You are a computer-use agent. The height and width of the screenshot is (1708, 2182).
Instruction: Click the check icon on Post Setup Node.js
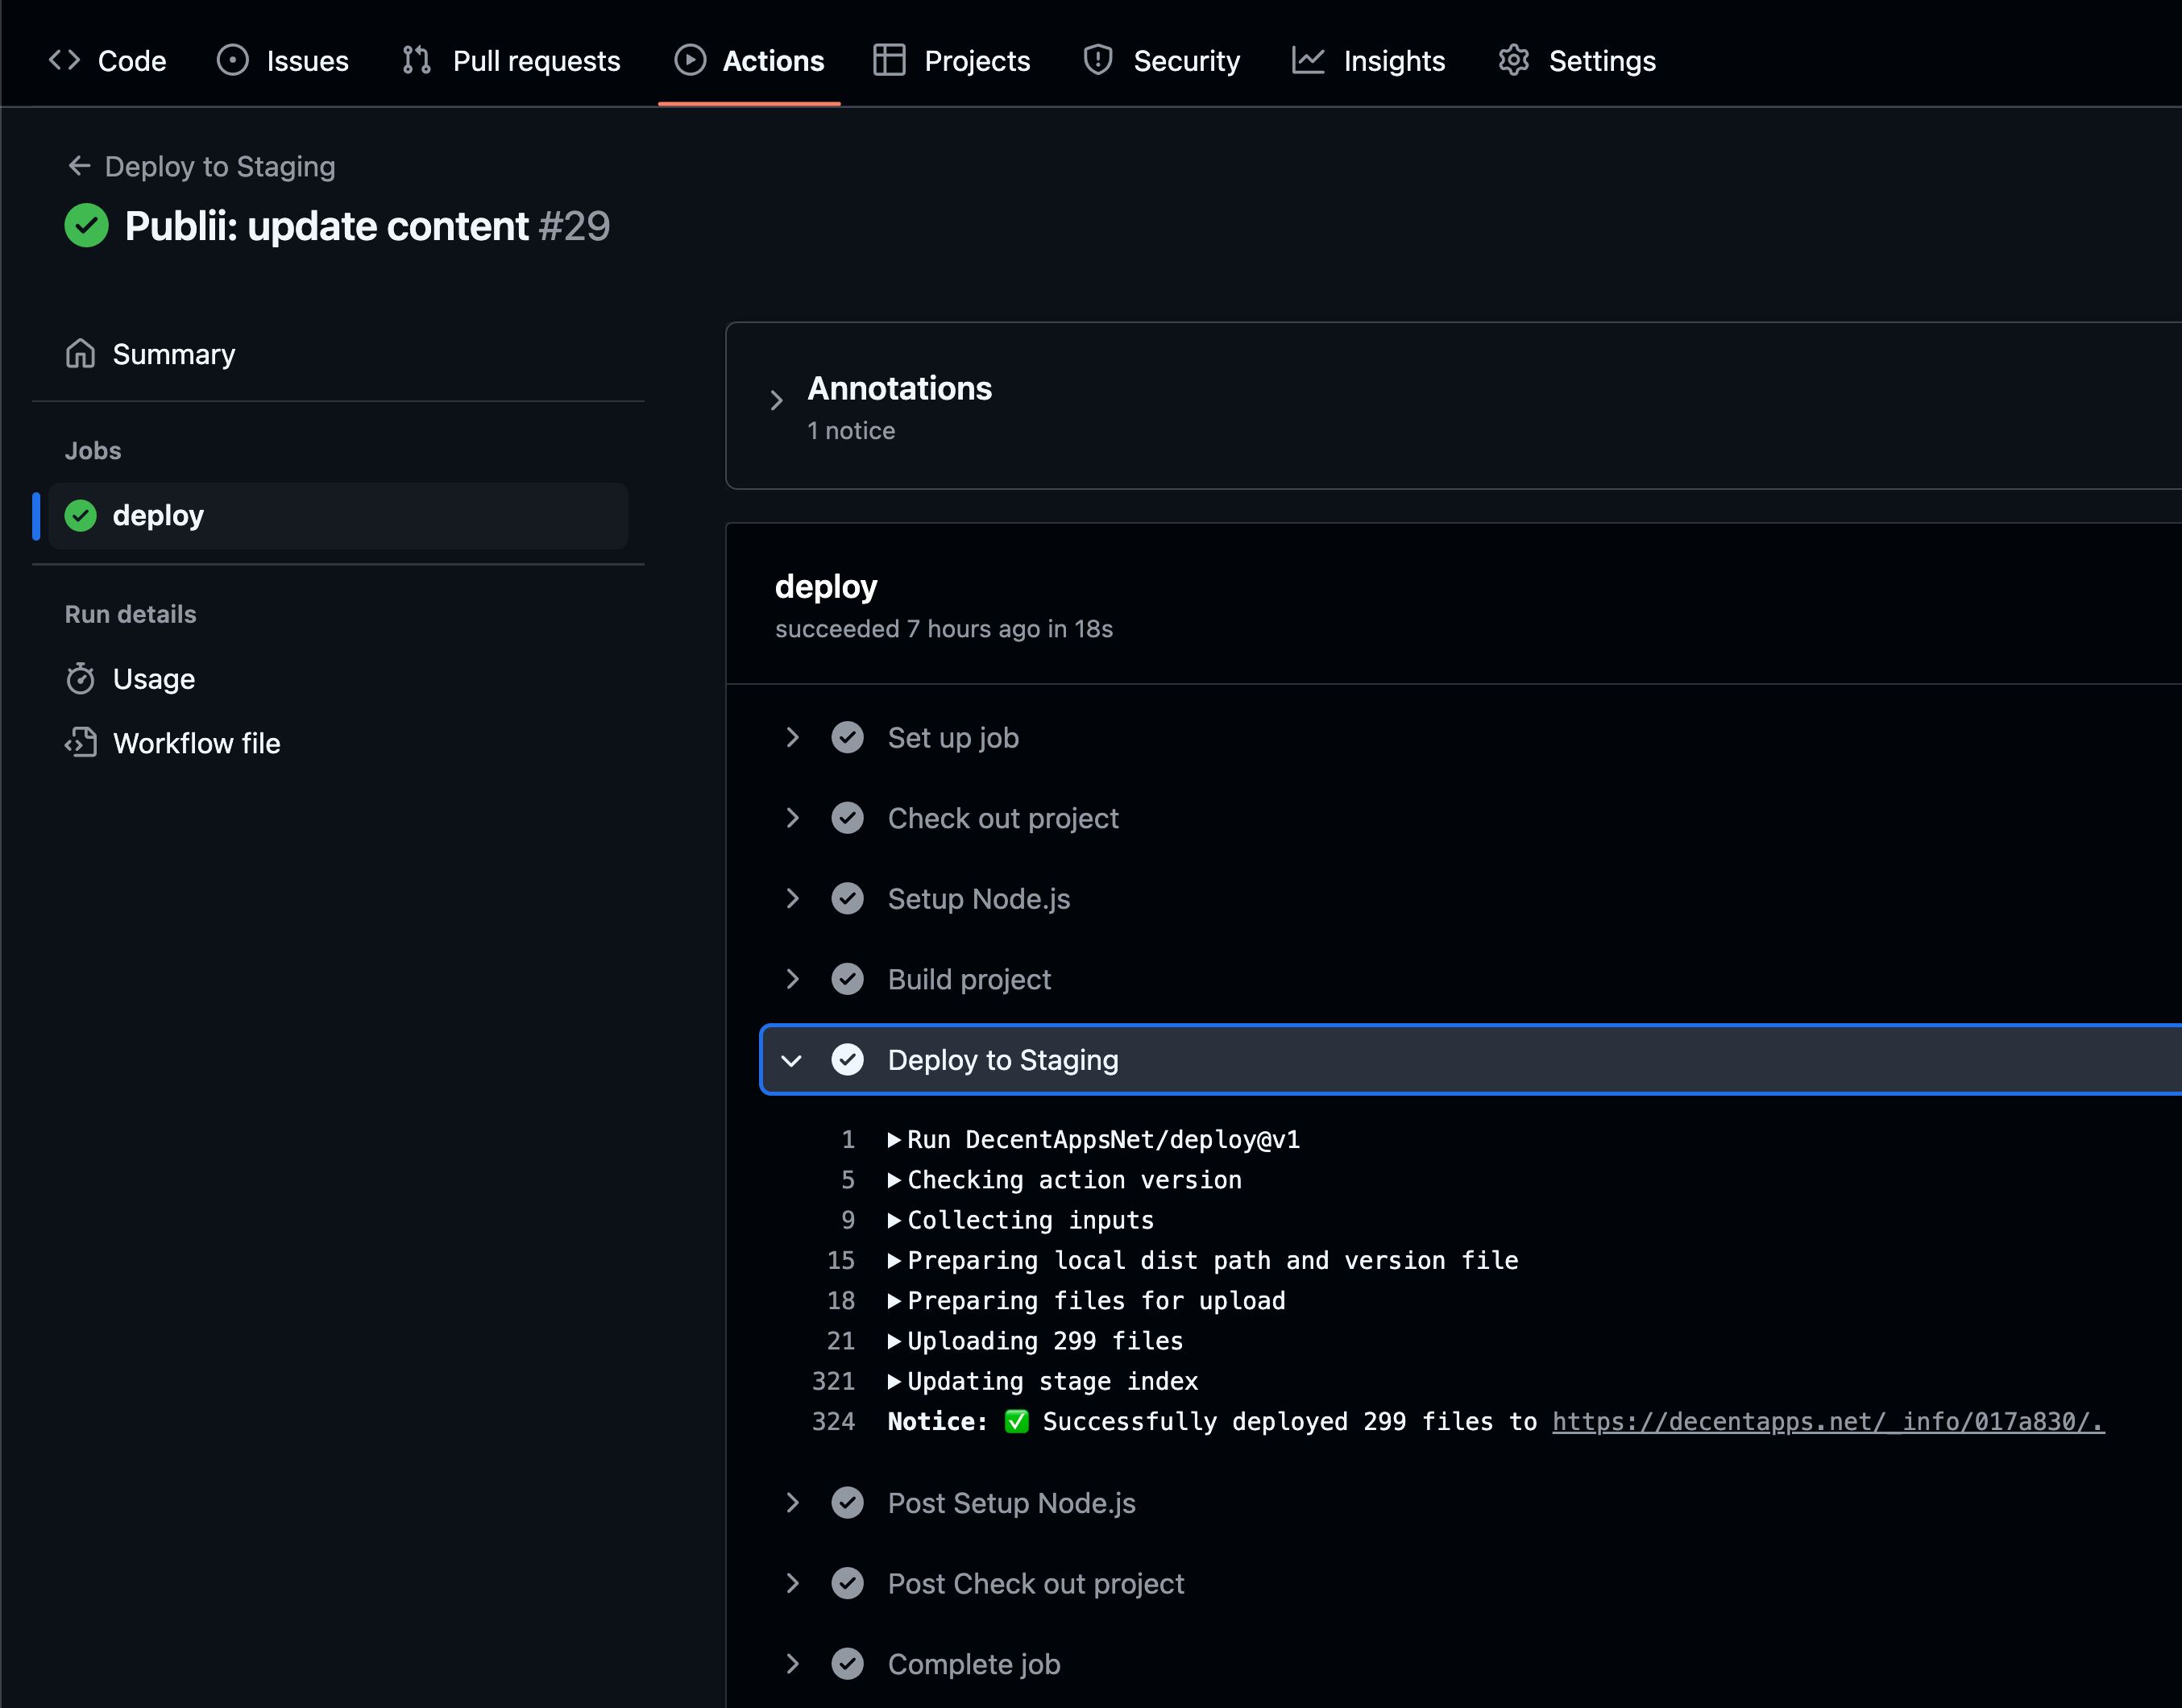click(848, 1503)
